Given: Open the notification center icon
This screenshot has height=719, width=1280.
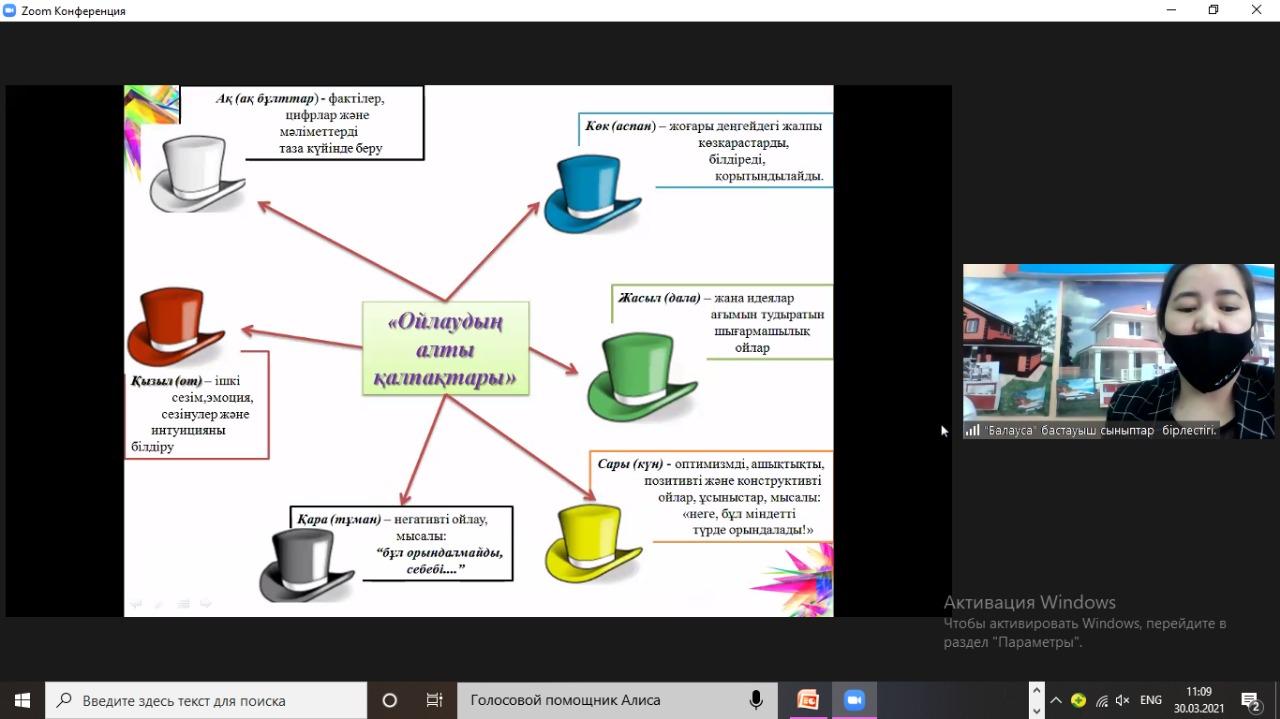Looking at the screenshot, I should click(x=1250, y=700).
